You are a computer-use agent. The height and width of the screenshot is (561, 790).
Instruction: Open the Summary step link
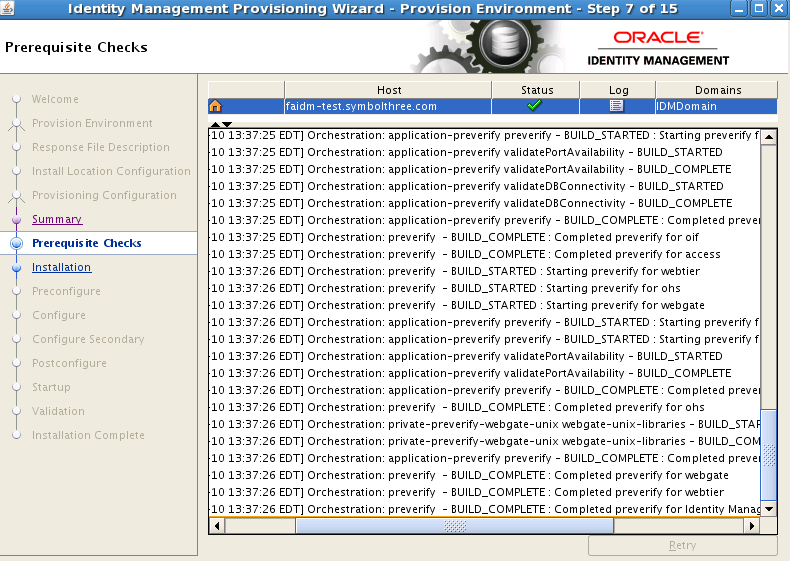(57, 219)
